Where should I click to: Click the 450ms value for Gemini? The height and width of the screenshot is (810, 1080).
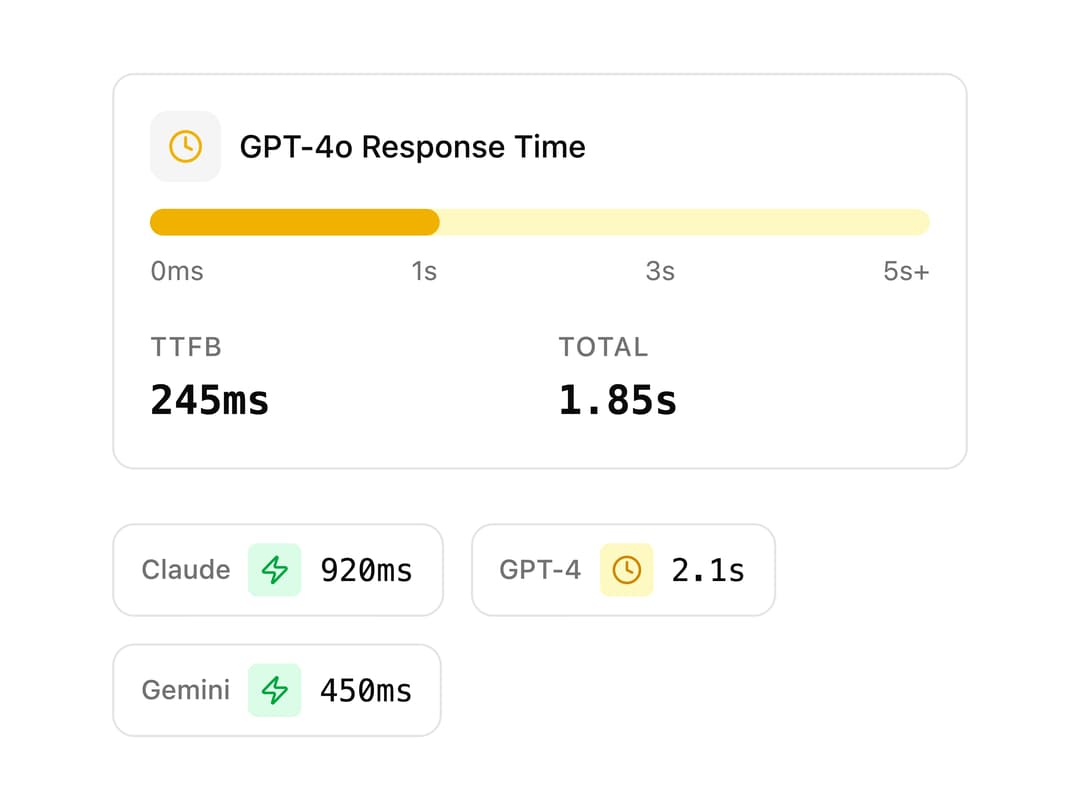coord(366,691)
